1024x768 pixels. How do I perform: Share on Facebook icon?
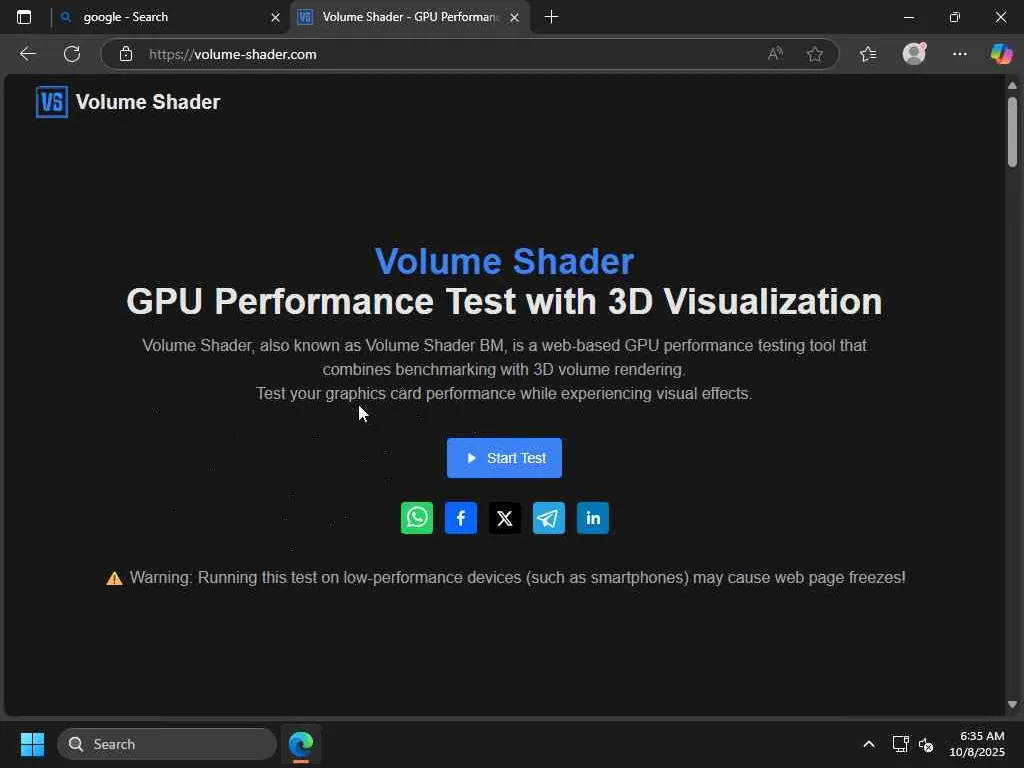461,518
